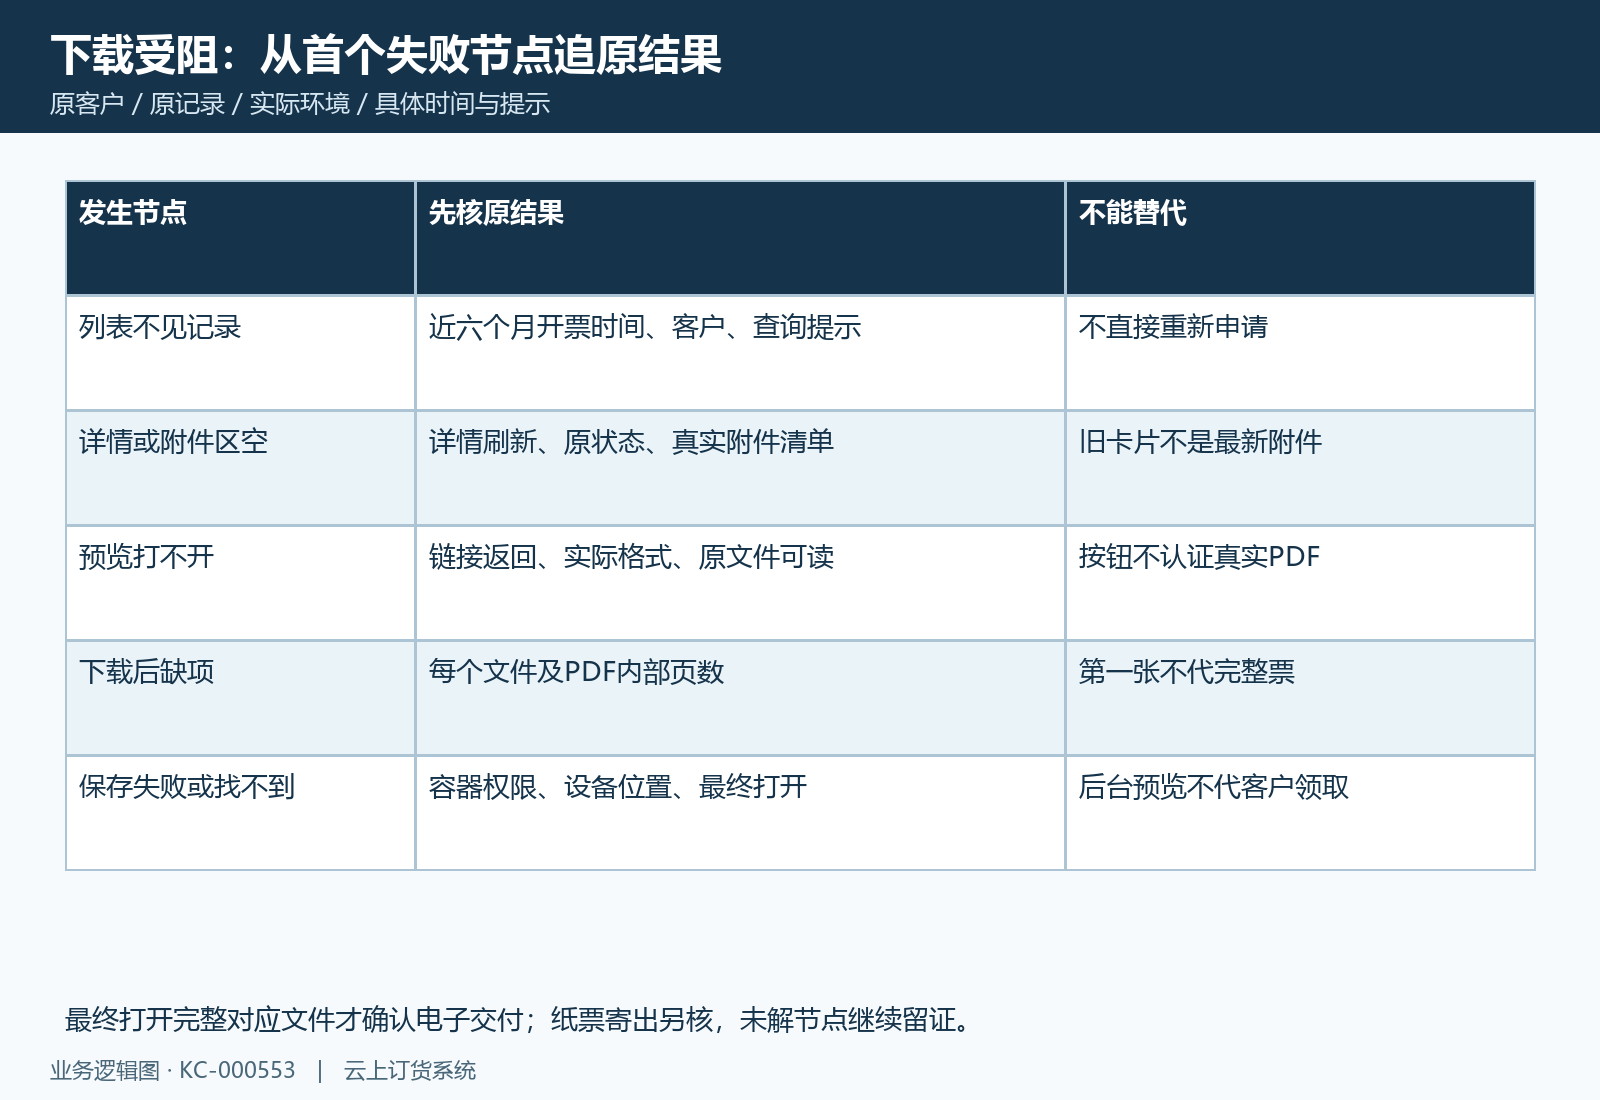1600x1100 pixels.
Task: Select the subtitle 原客户 / 原记录 / 实际环境 / 具体时间与提示
Action: (300, 104)
